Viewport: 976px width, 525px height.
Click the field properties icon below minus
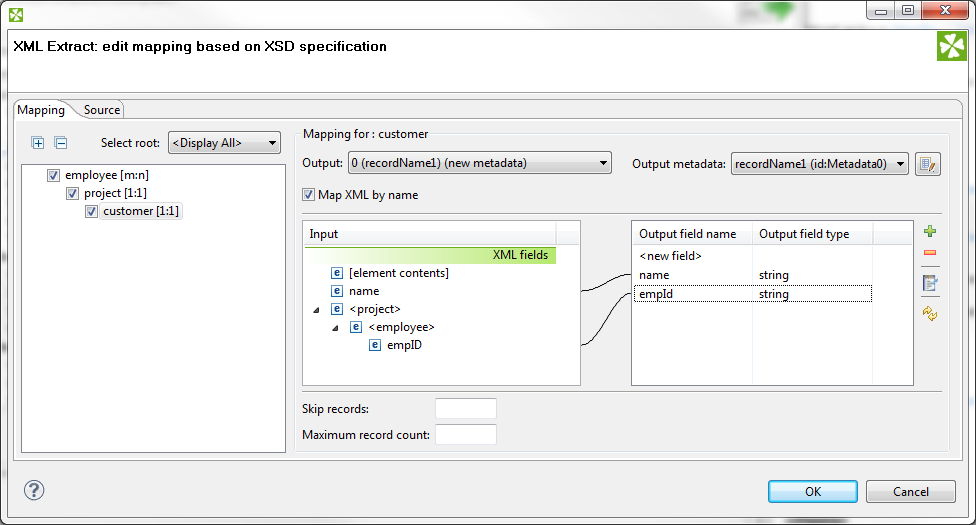click(x=930, y=284)
